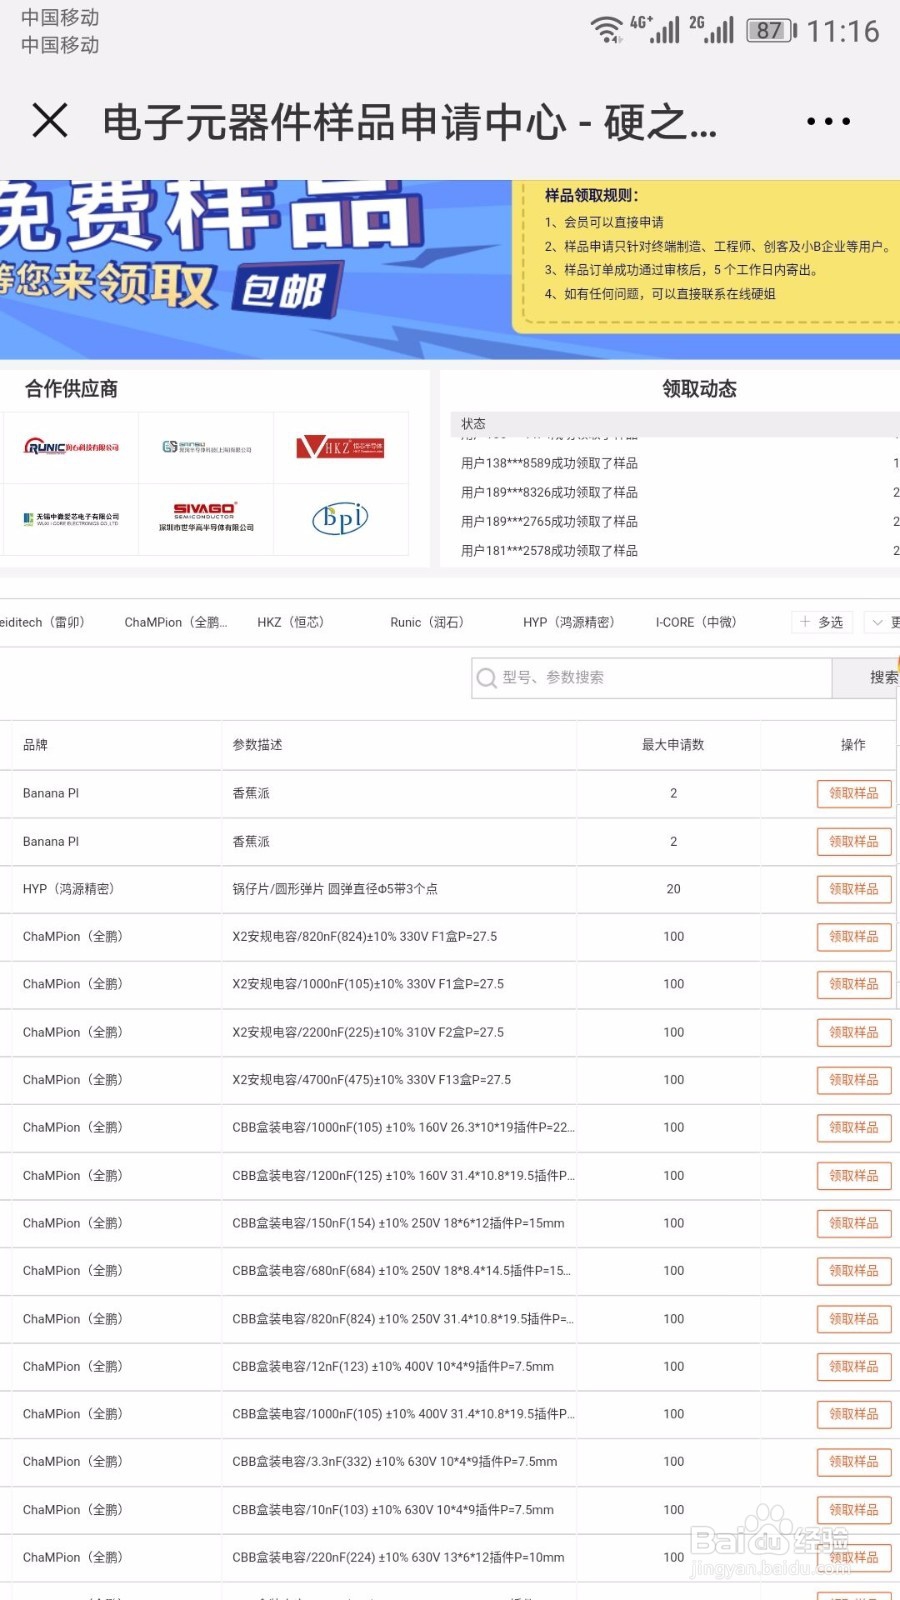
Task: Click the 最大申请数 column header
Action: (673, 745)
